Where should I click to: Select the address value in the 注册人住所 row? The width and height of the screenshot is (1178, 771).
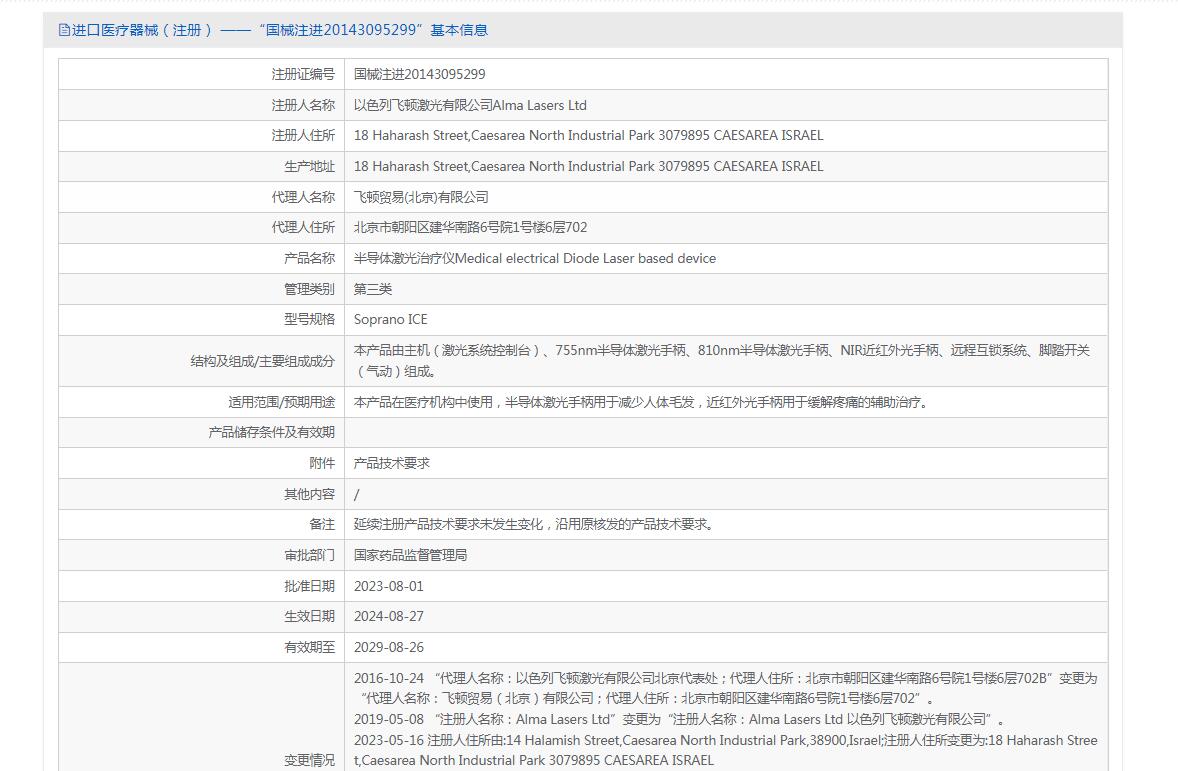588,135
